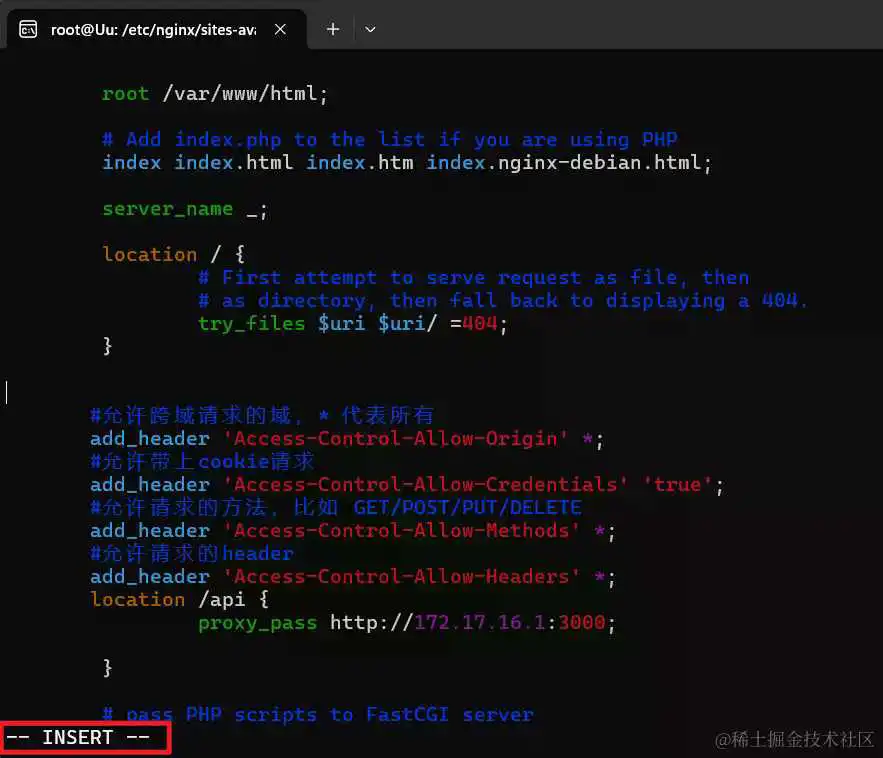Click the terminal icon in the tab
This screenshot has height=758, width=883.
(29, 29)
